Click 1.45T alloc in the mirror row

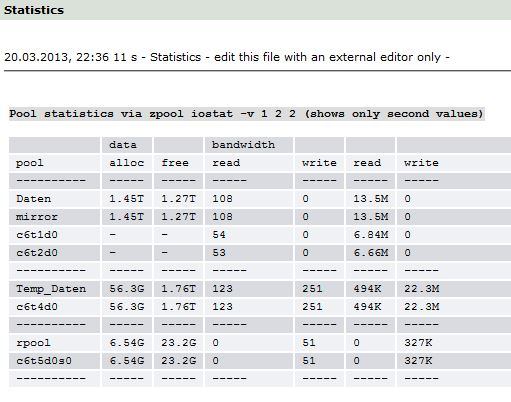tap(127, 217)
